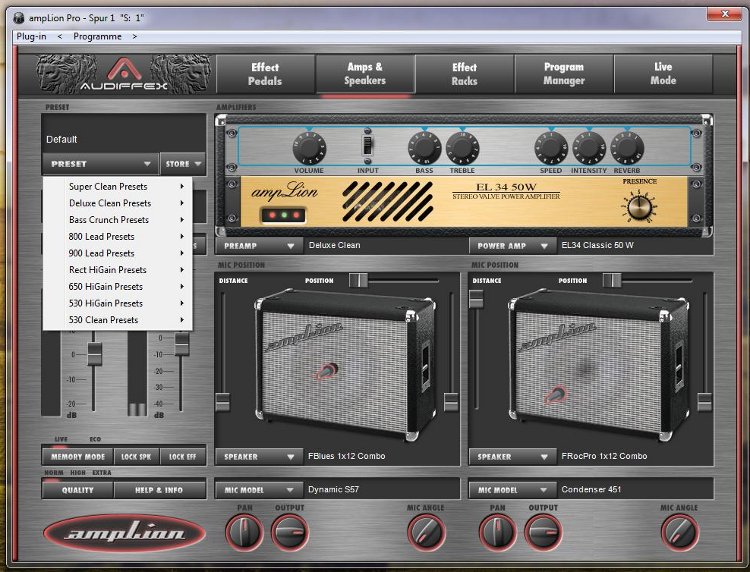
Task: Click the ampLion oval logo badge
Action: [x=124, y=533]
